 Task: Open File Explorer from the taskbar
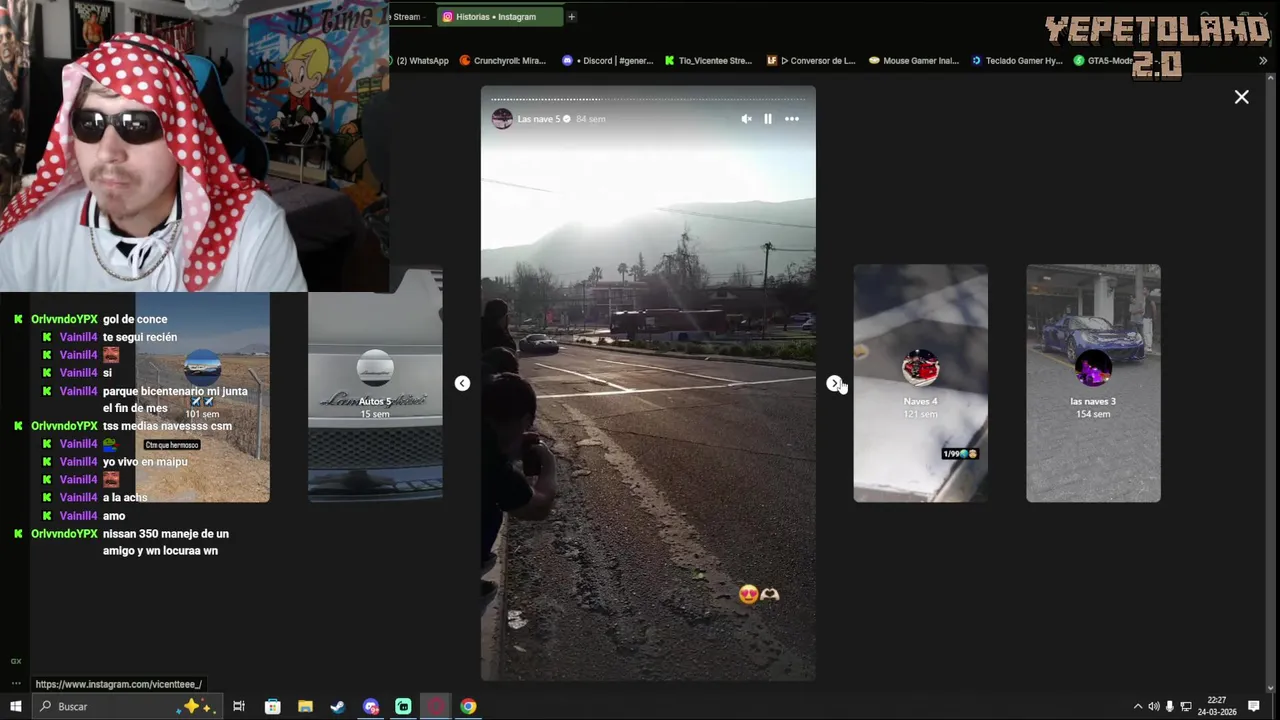(305, 706)
